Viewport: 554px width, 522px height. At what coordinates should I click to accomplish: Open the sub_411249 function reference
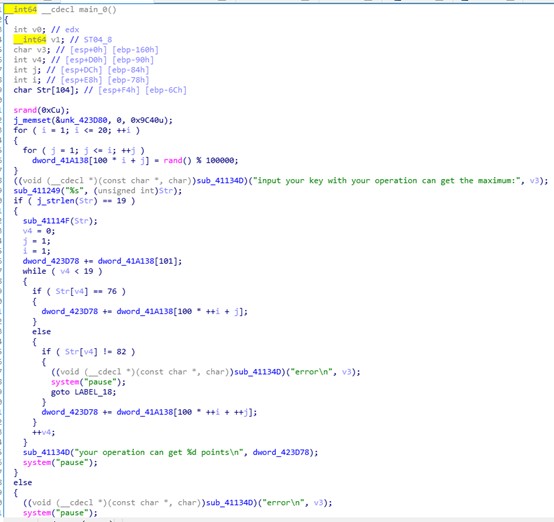(37, 191)
